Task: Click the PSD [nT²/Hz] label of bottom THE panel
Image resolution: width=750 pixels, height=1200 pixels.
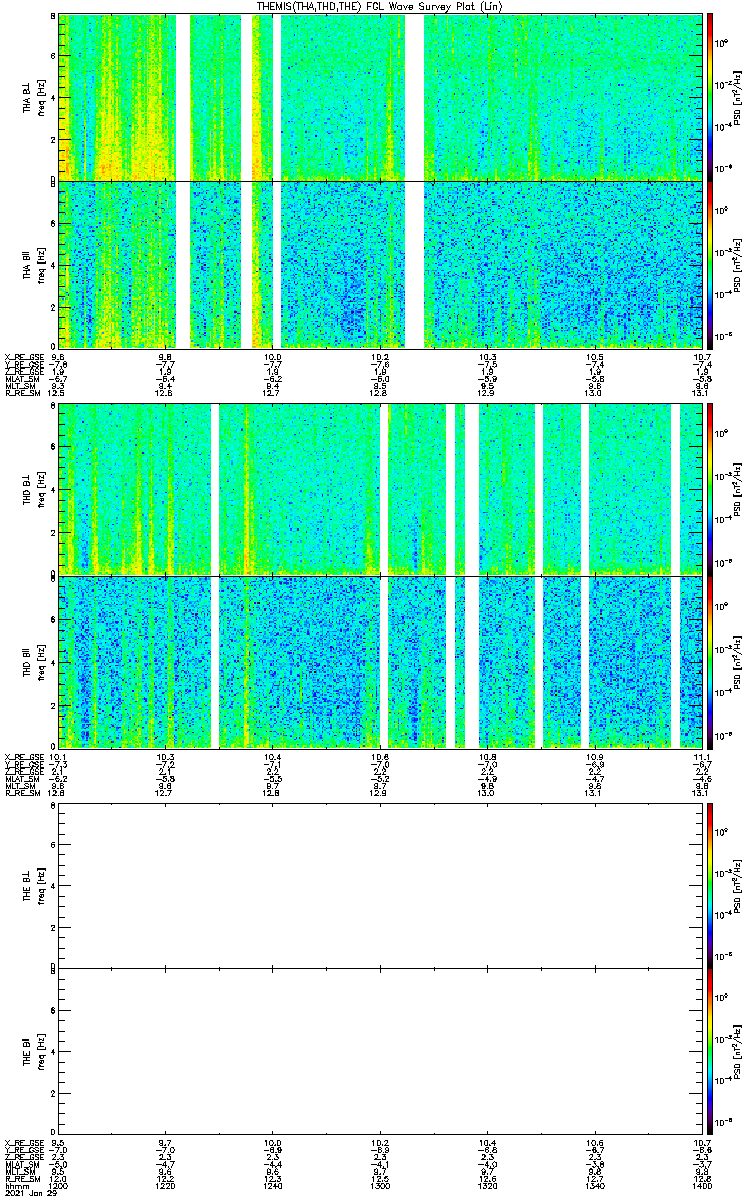Action: coord(737,1050)
